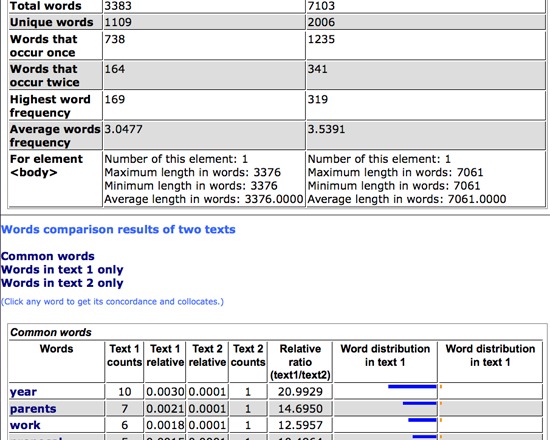Viewport: 550px width, 440px height.
Task: Select relative ratio value 20.9929
Action: coord(300,392)
